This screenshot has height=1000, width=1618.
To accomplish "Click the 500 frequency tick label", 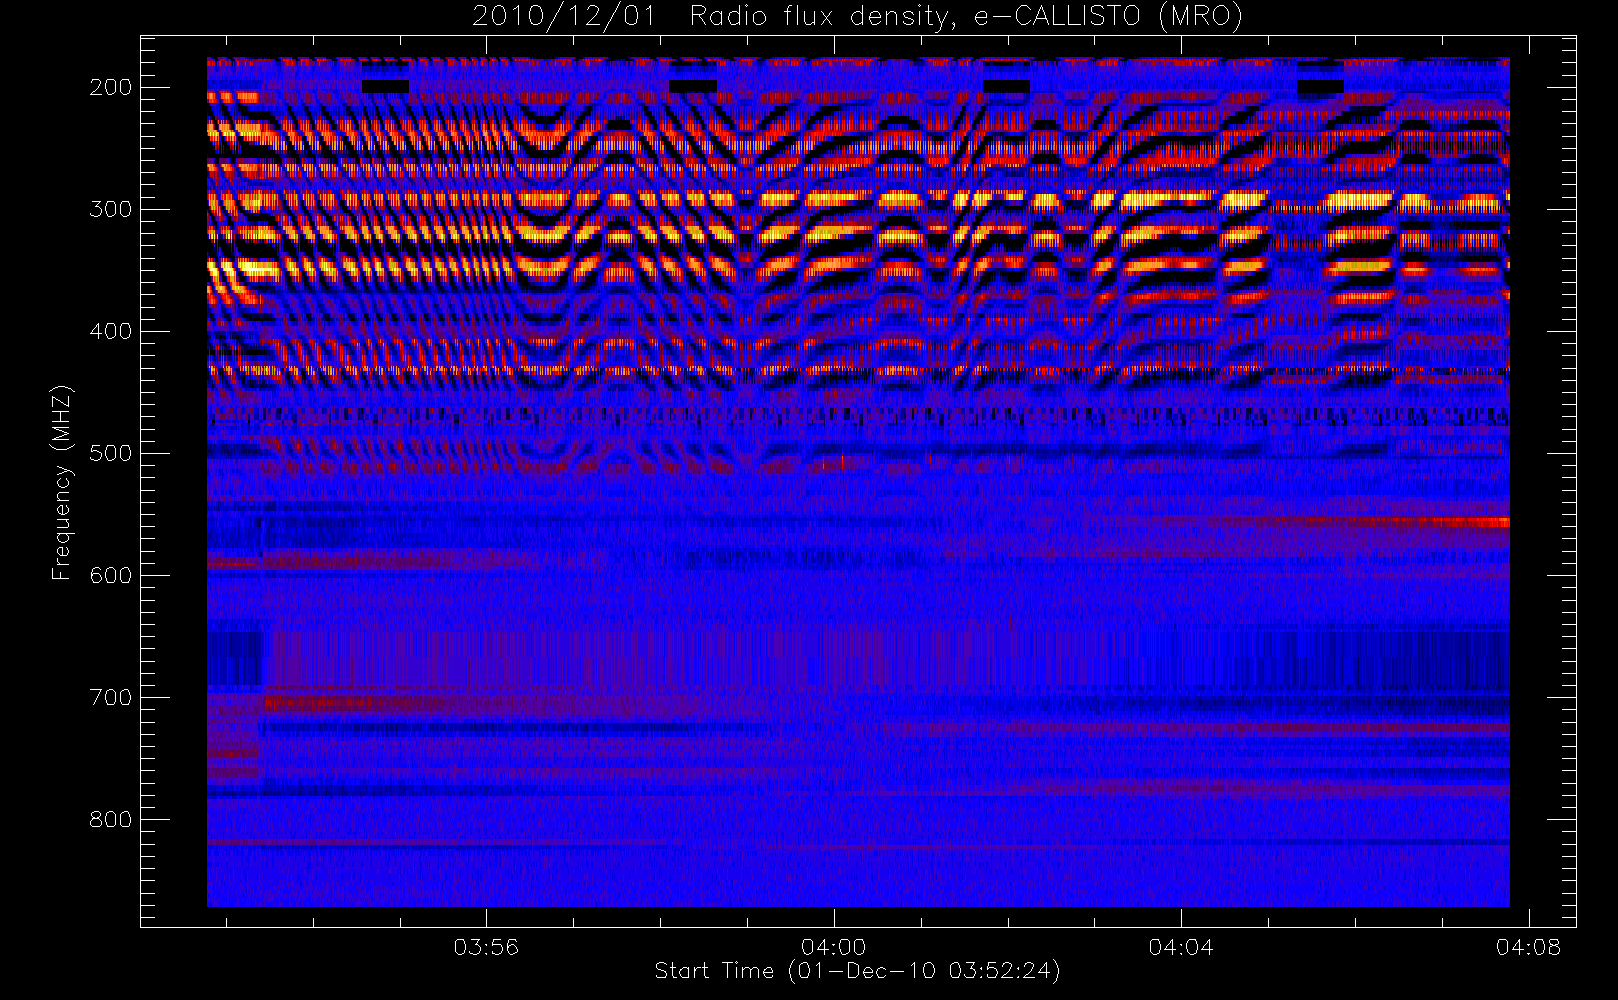I will pos(111,453).
